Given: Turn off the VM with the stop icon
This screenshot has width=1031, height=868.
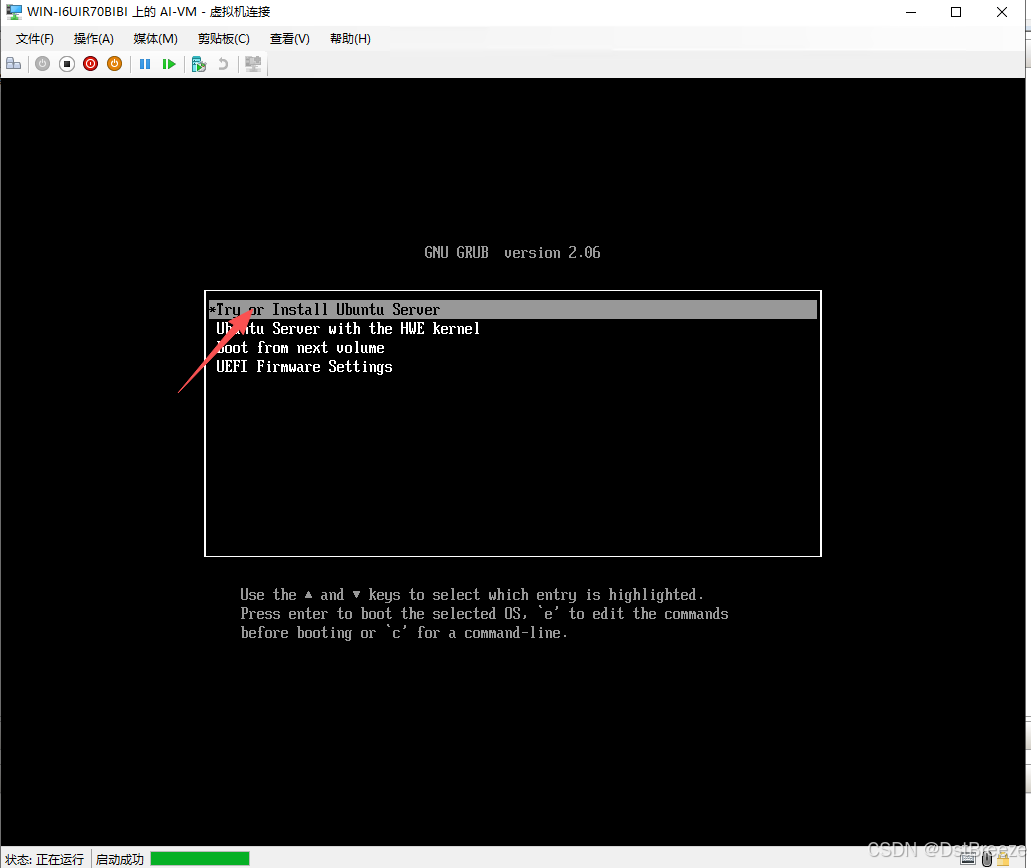Looking at the screenshot, I should tap(66, 64).
